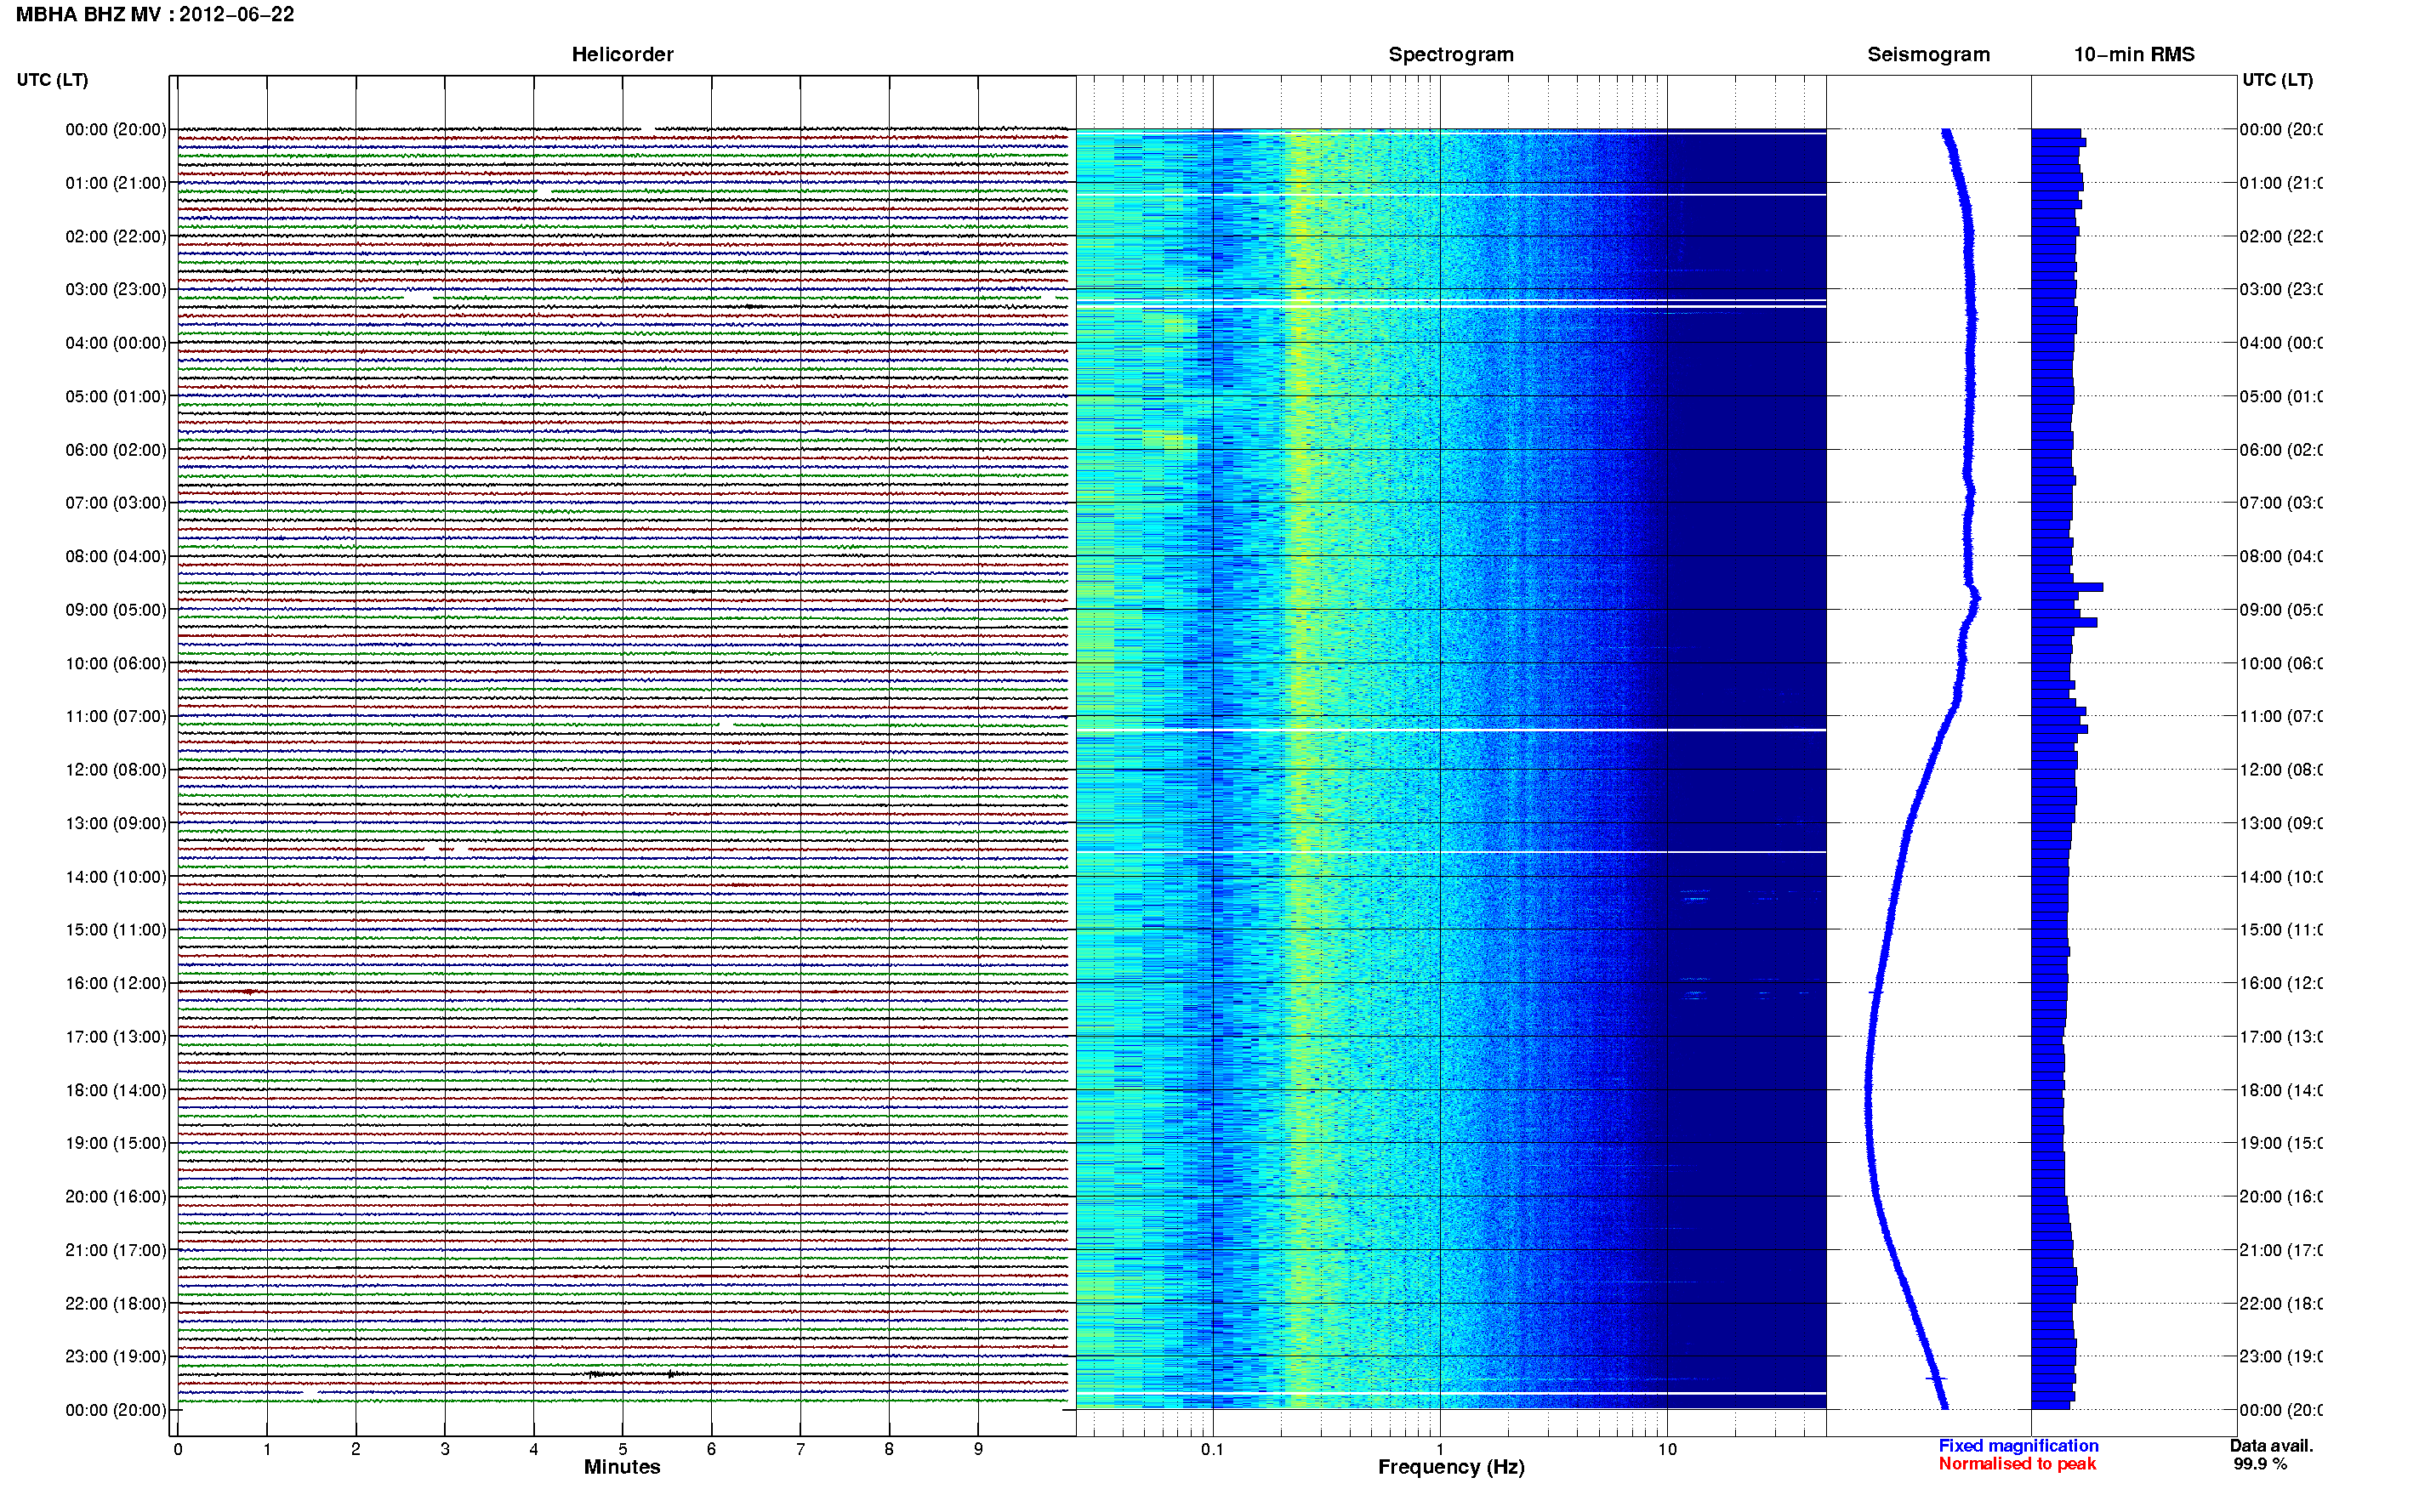Select the 10-min RMS panel heading
This screenshot has width=2419, height=1512.
pos(2134,54)
